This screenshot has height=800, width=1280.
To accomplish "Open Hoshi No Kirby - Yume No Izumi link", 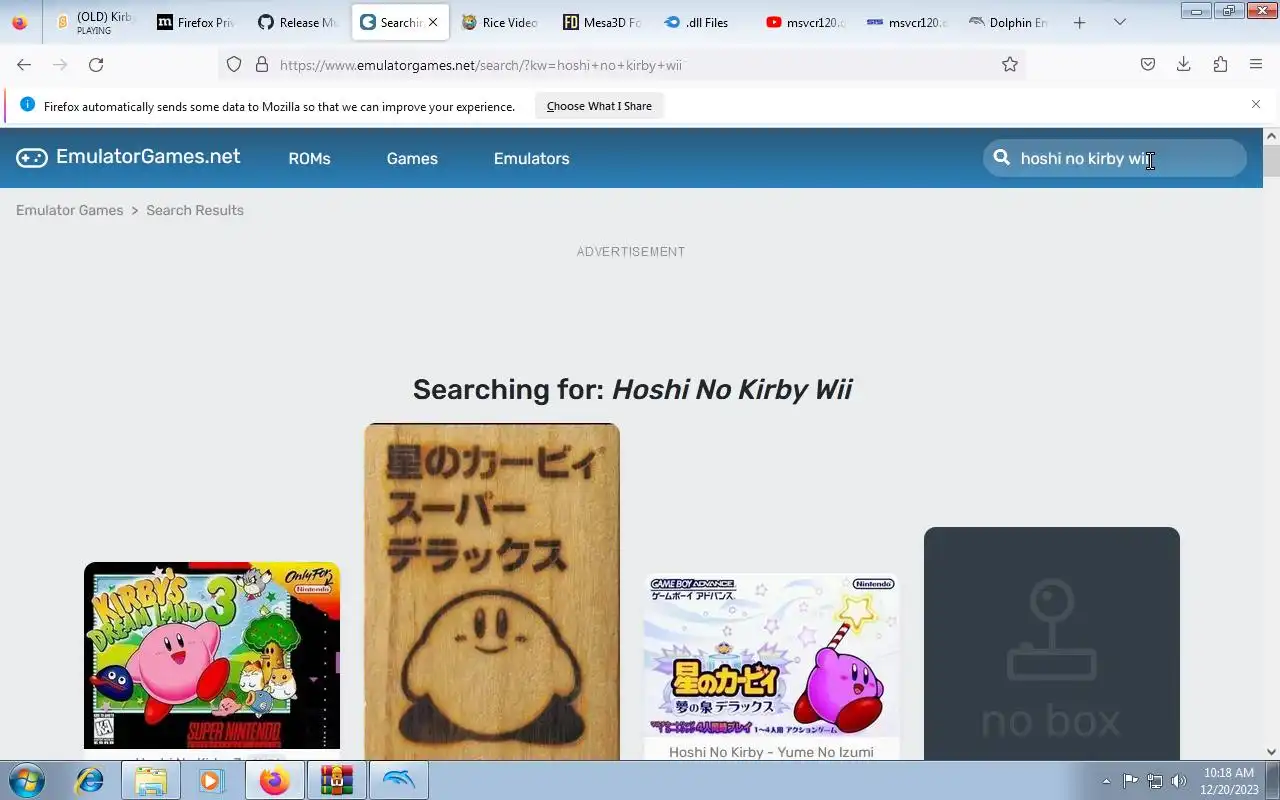I will 771,752.
